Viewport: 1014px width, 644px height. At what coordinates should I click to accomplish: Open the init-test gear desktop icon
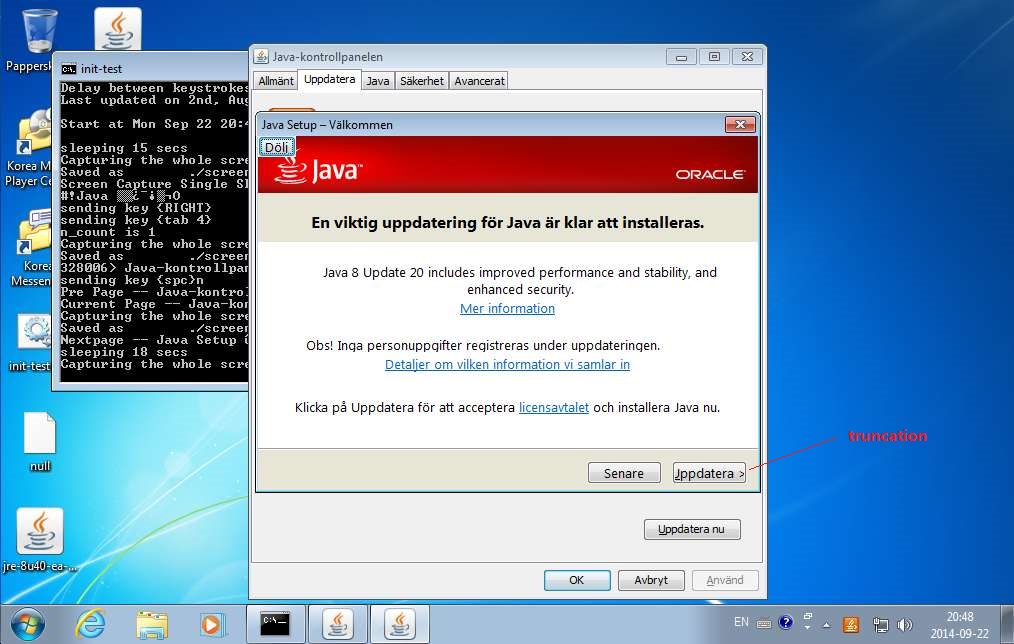point(36,333)
